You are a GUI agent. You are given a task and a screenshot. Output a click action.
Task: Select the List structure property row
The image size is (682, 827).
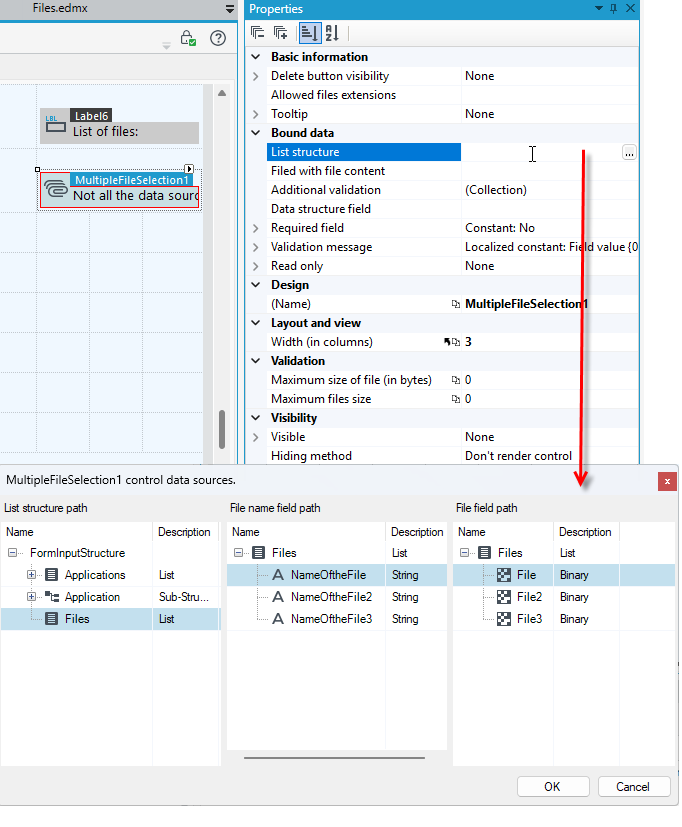click(x=364, y=152)
